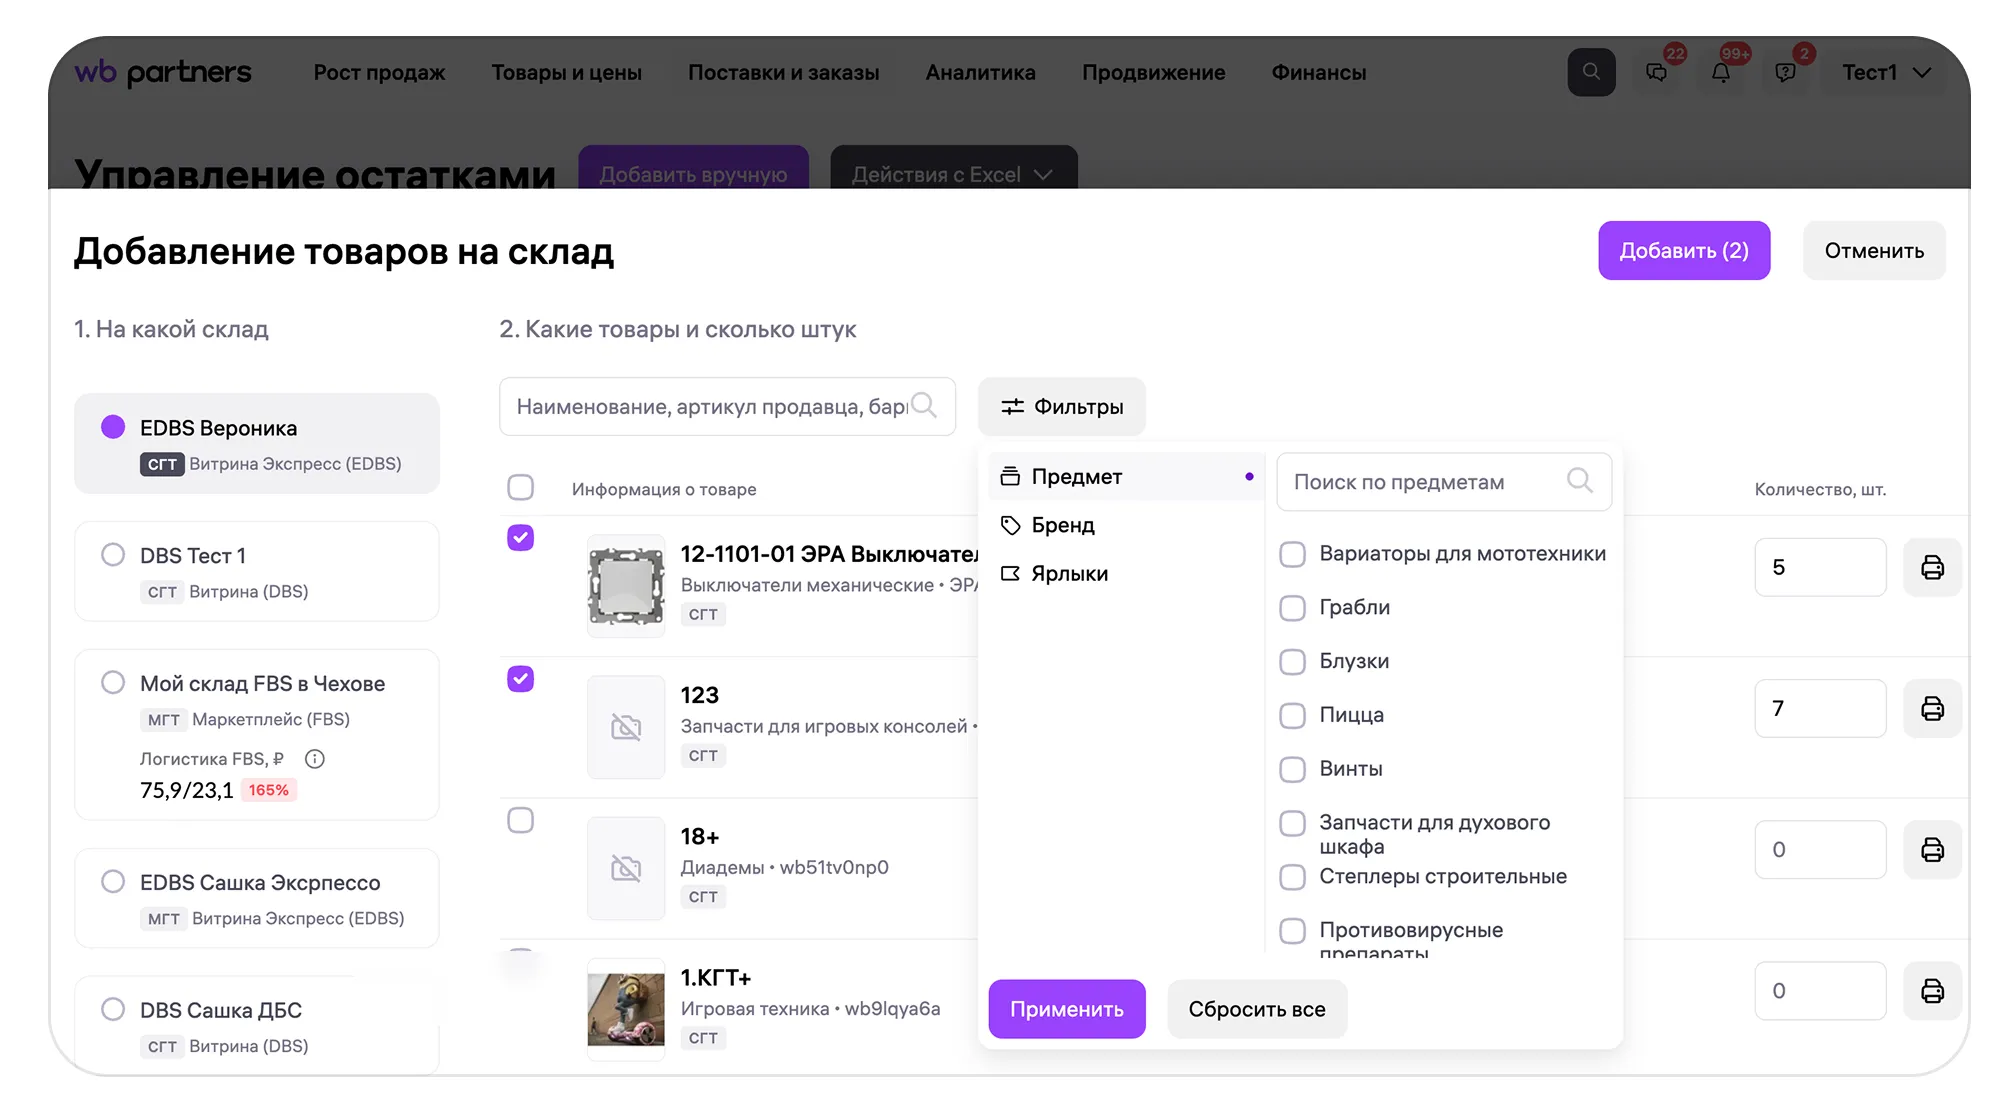Click print icon for product 123 row
This screenshot has width=2016, height=1113.
[x=1931, y=709]
